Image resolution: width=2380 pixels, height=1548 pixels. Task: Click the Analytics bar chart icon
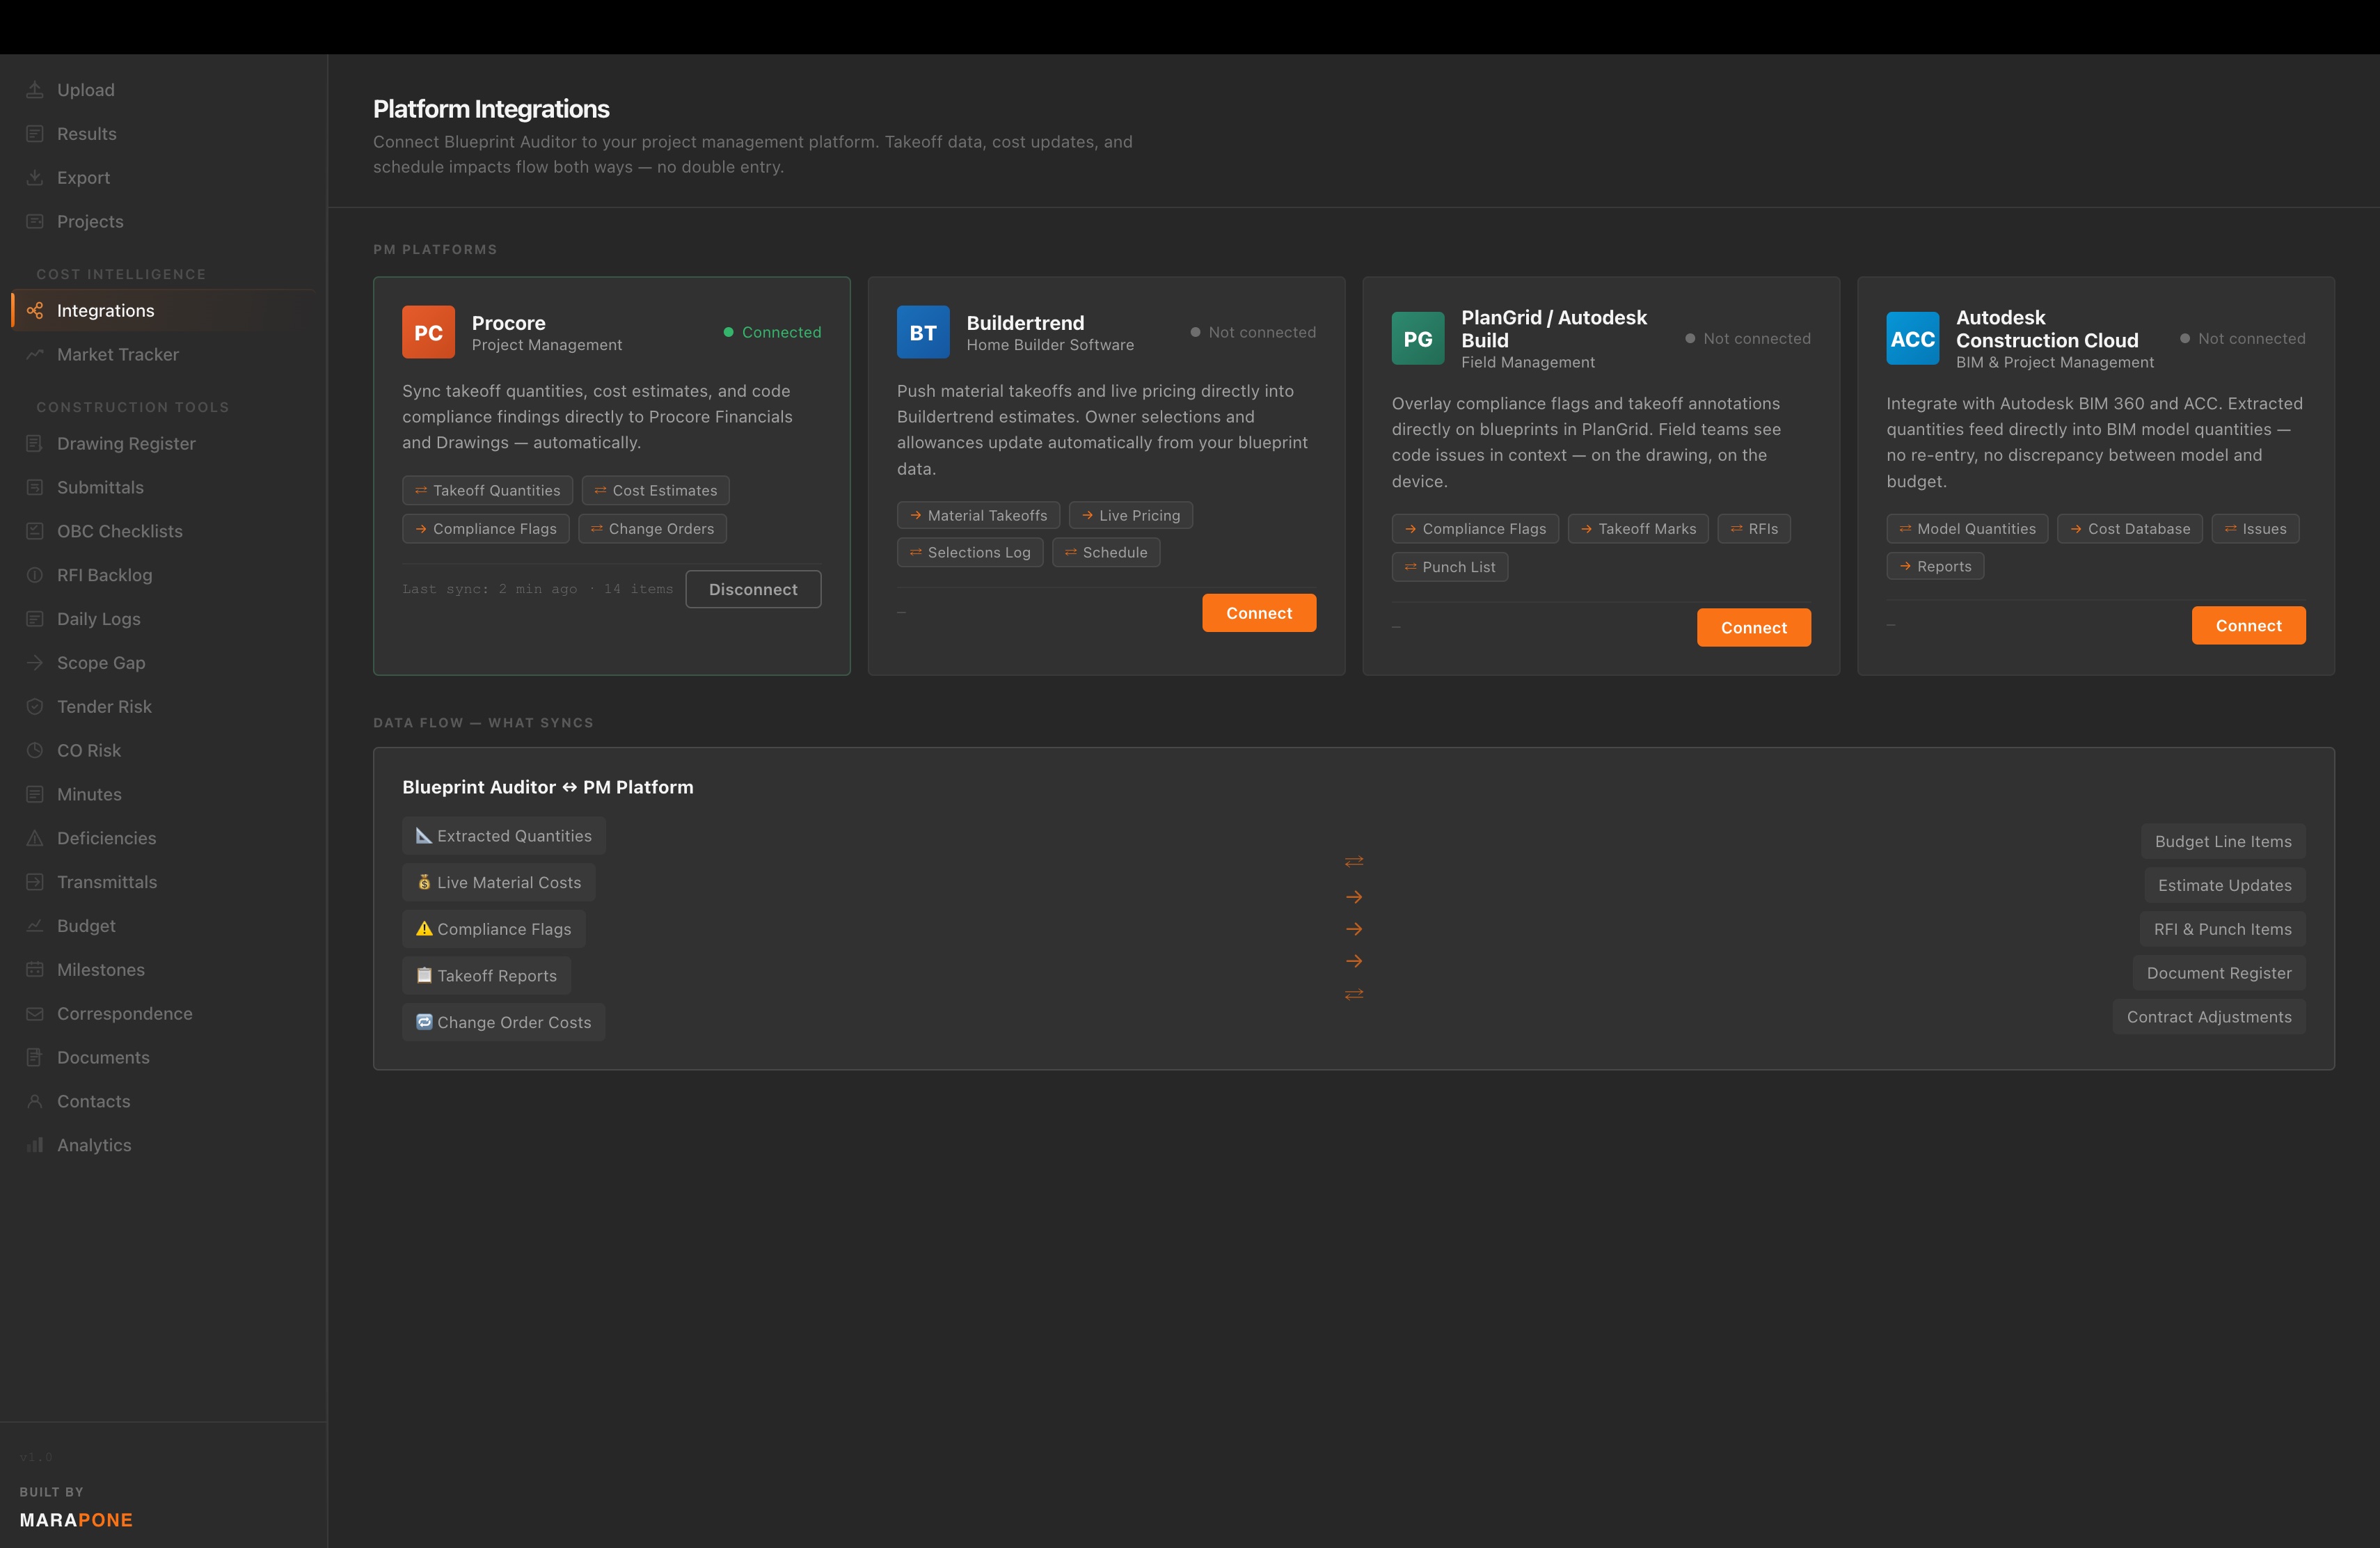click(x=35, y=1146)
